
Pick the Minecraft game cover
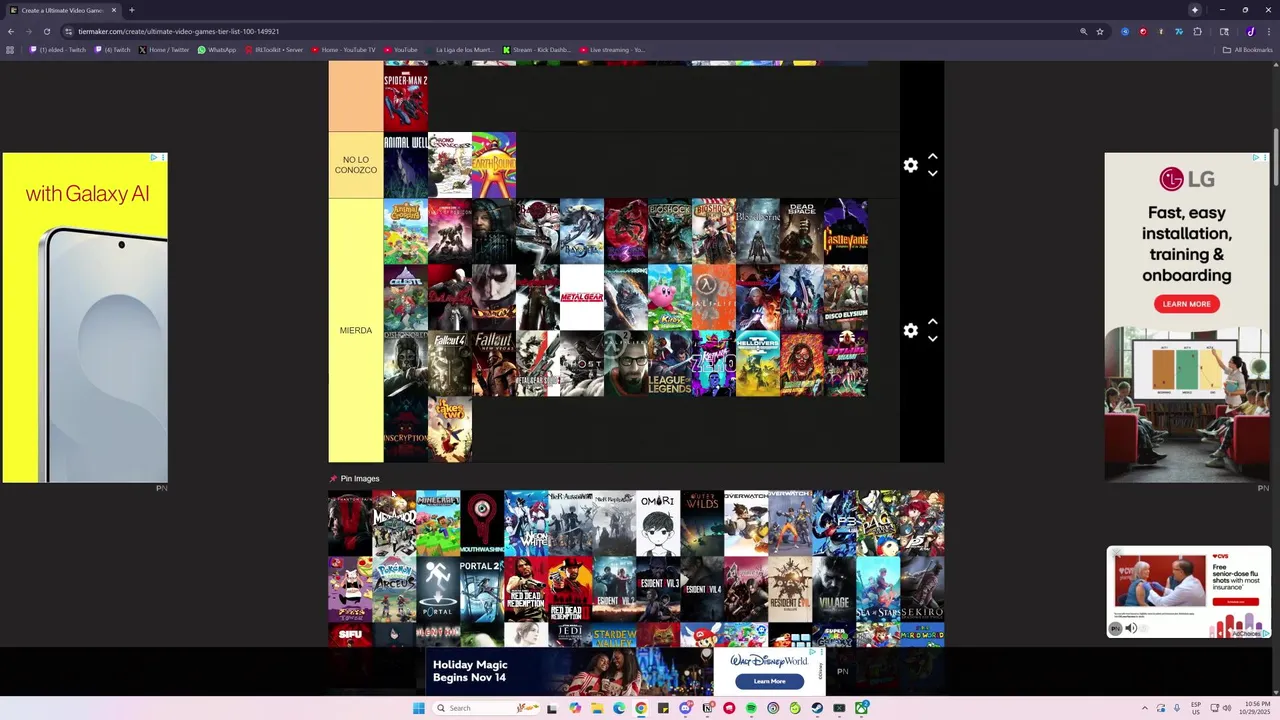pos(438,523)
